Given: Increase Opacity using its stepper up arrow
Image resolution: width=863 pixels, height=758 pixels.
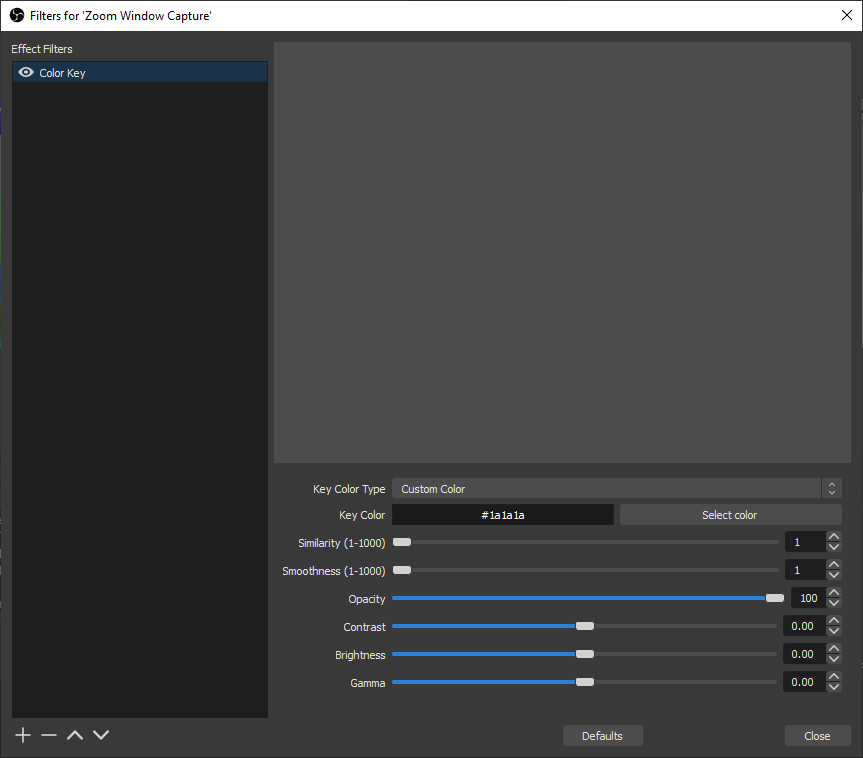Looking at the screenshot, I should tap(834, 593).
